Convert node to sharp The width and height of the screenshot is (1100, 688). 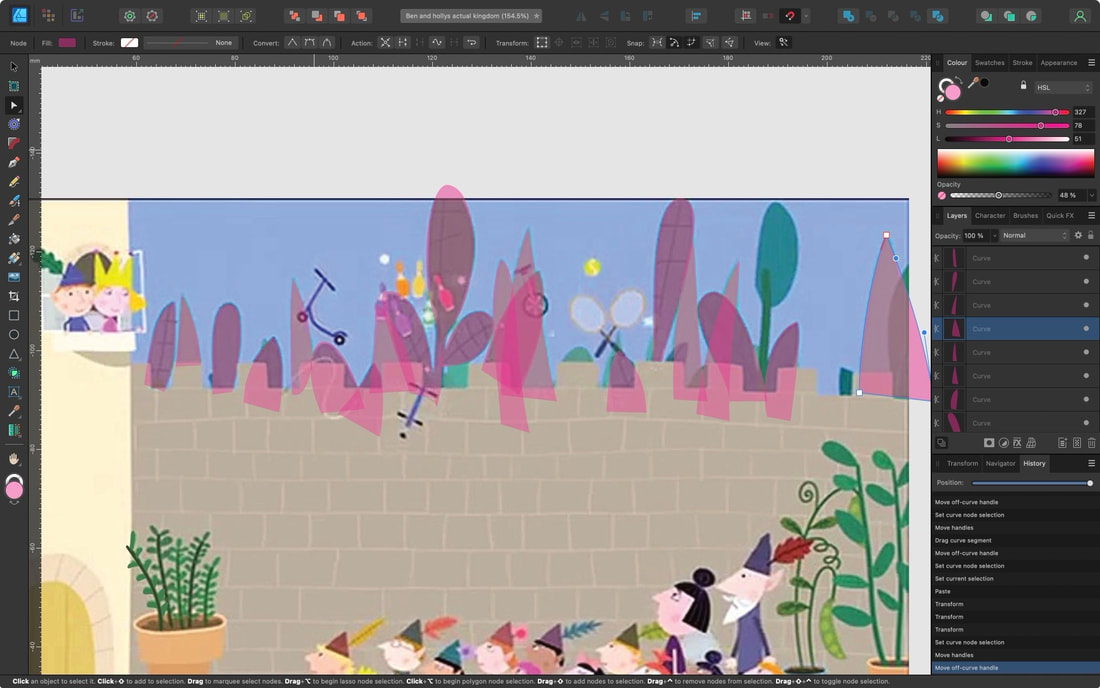click(292, 43)
